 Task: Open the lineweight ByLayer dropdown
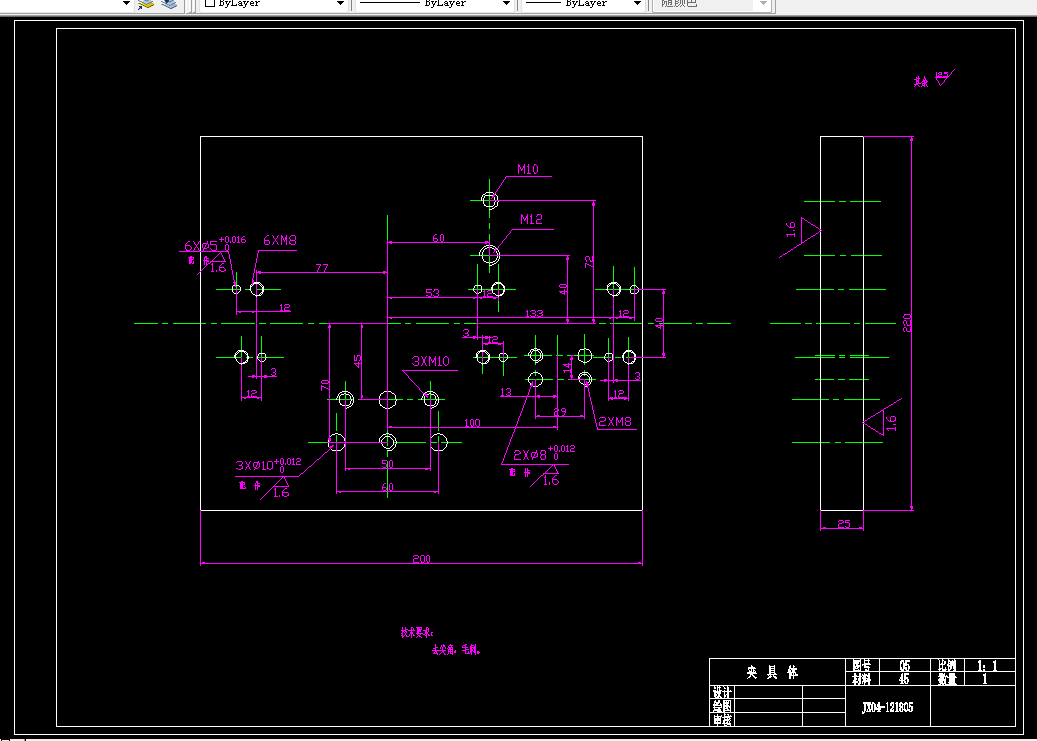(x=638, y=4)
